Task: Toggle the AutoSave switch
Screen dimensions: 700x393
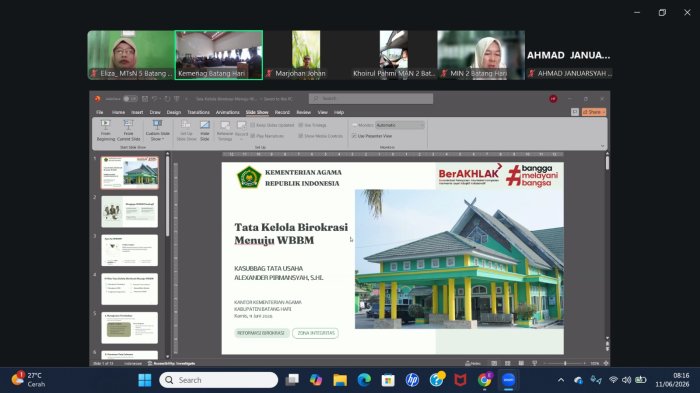Action: coord(130,99)
